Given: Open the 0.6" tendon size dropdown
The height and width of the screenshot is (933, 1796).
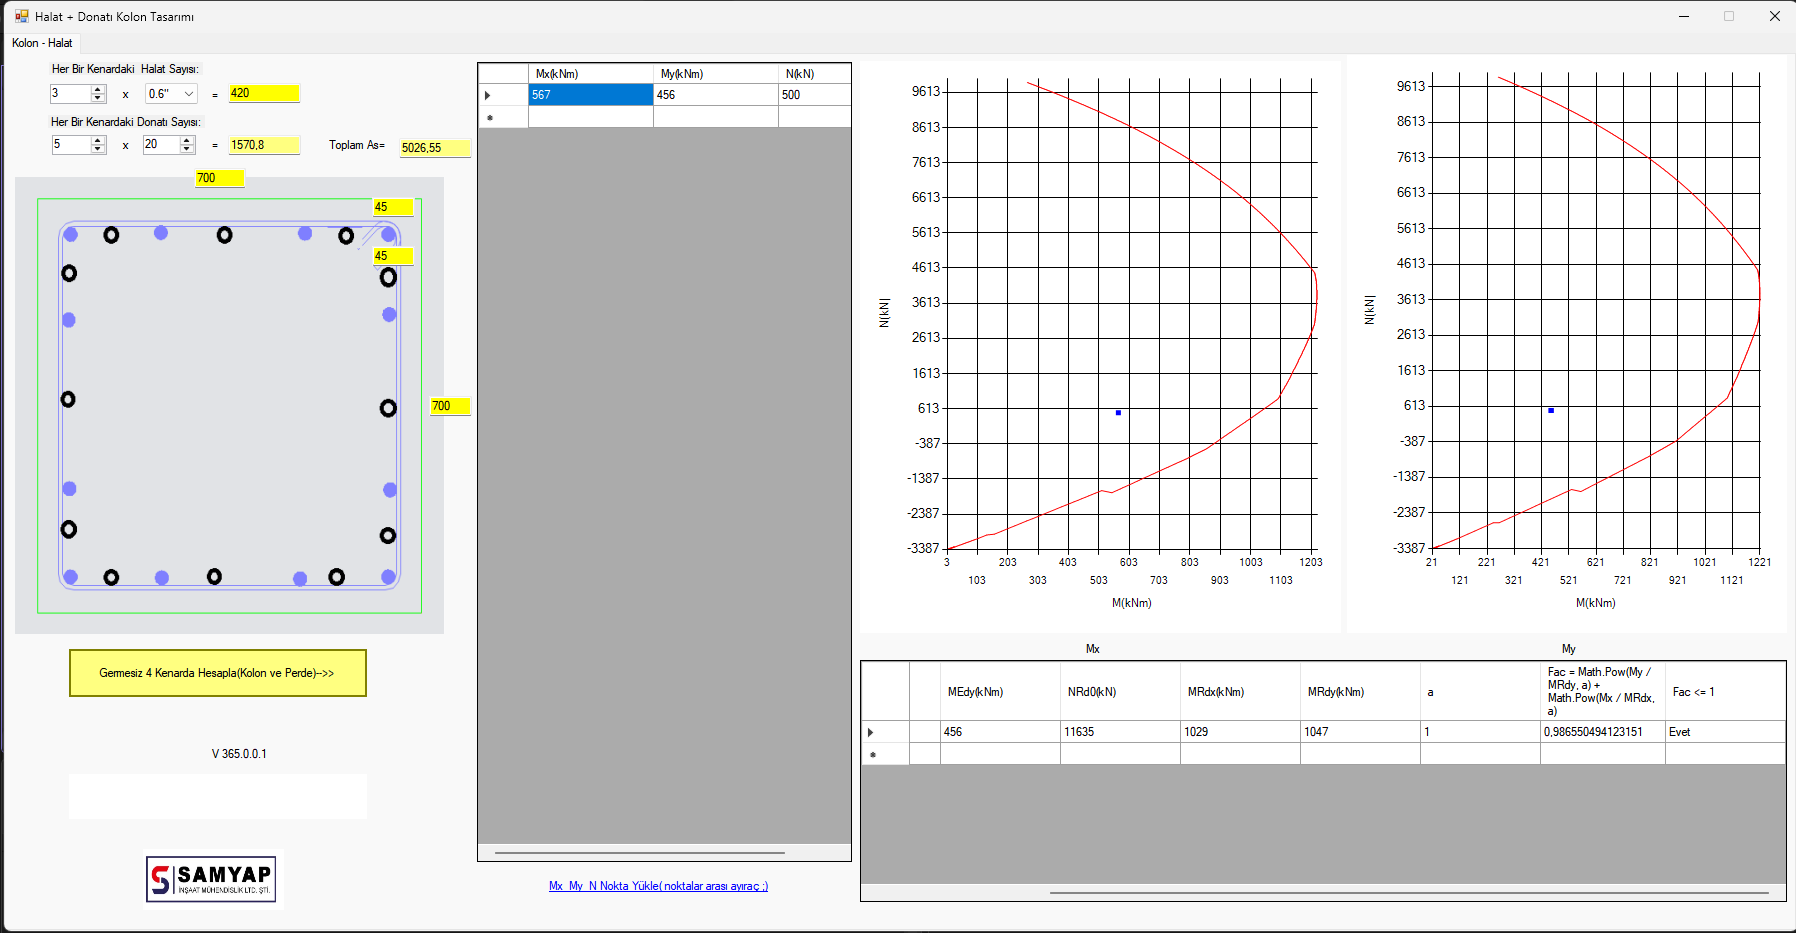Looking at the screenshot, I should 189,94.
